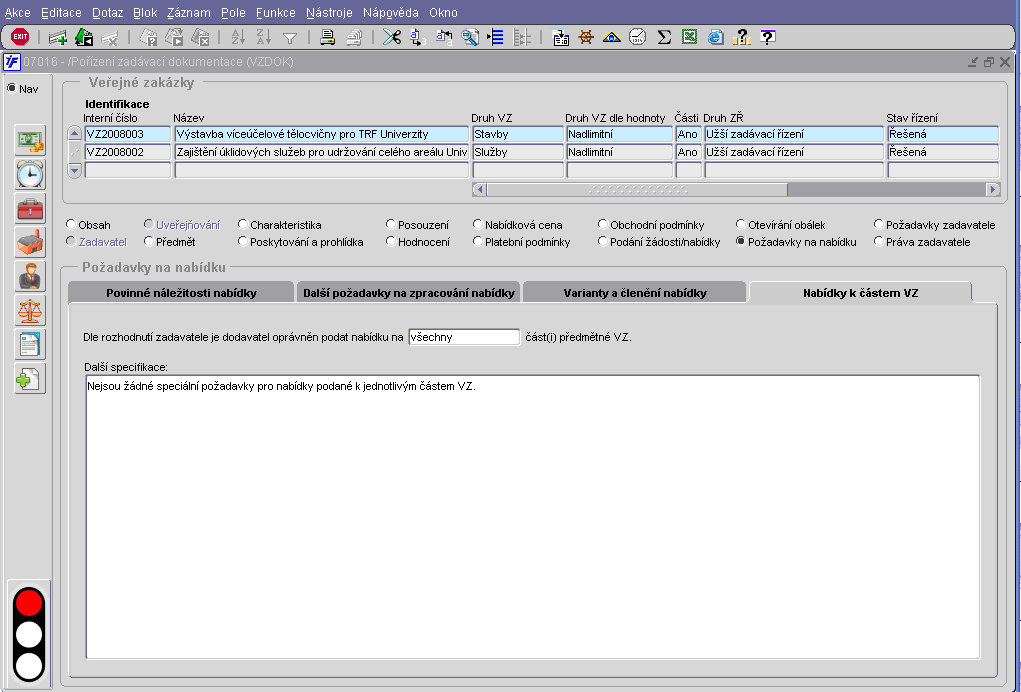Image resolution: width=1021 pixels, height=692 pixels.
Task: Click cell 'VZ2008002' in Interní číslo column
Action: pos(128,152)
